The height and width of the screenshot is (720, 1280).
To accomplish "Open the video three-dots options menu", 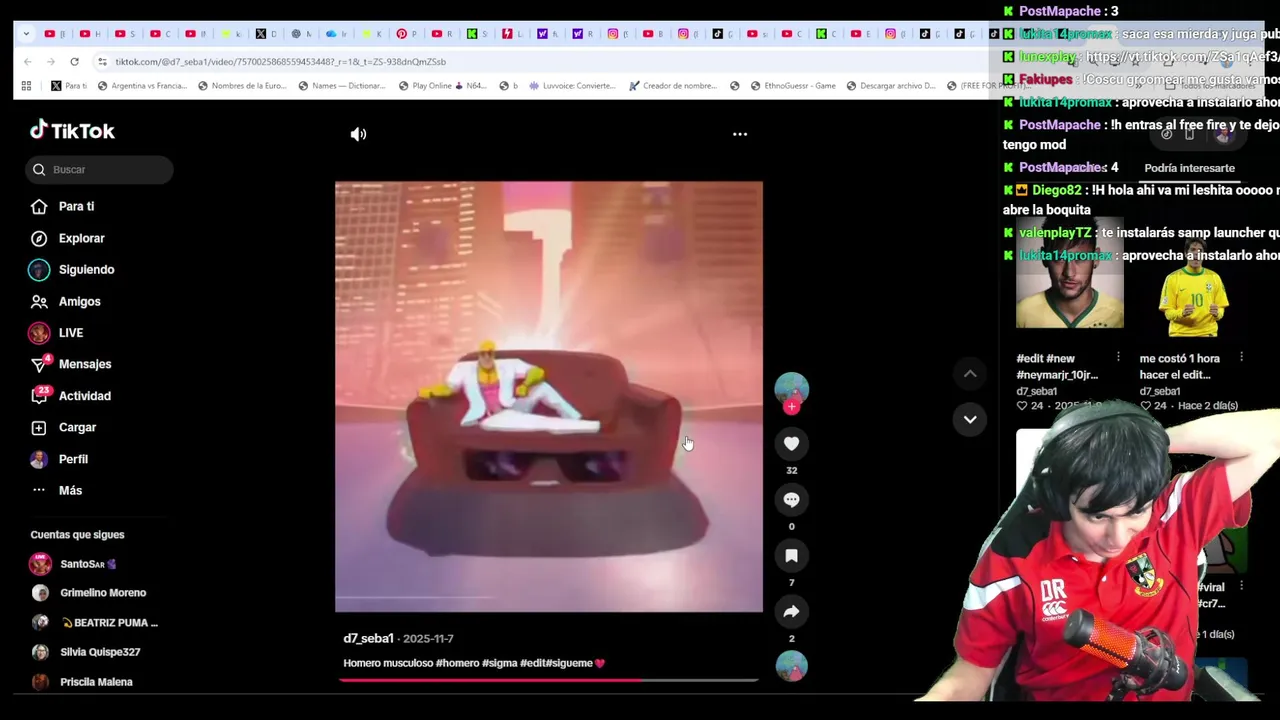I will coord(740,134).
